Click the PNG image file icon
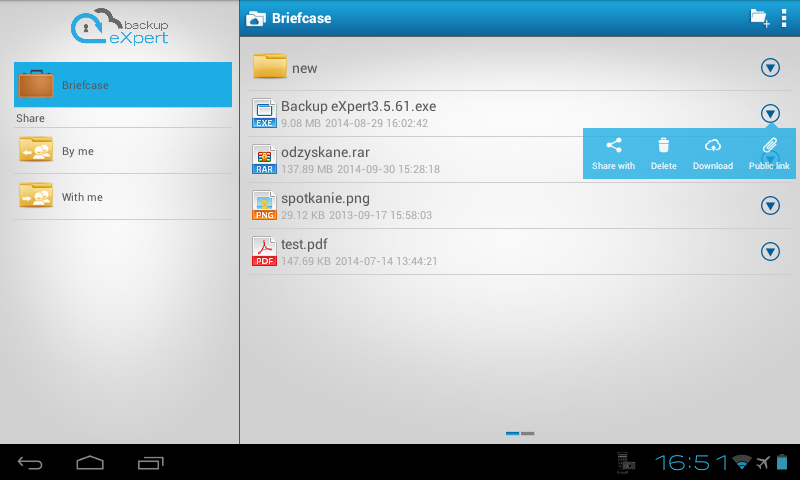 (264, 205)
